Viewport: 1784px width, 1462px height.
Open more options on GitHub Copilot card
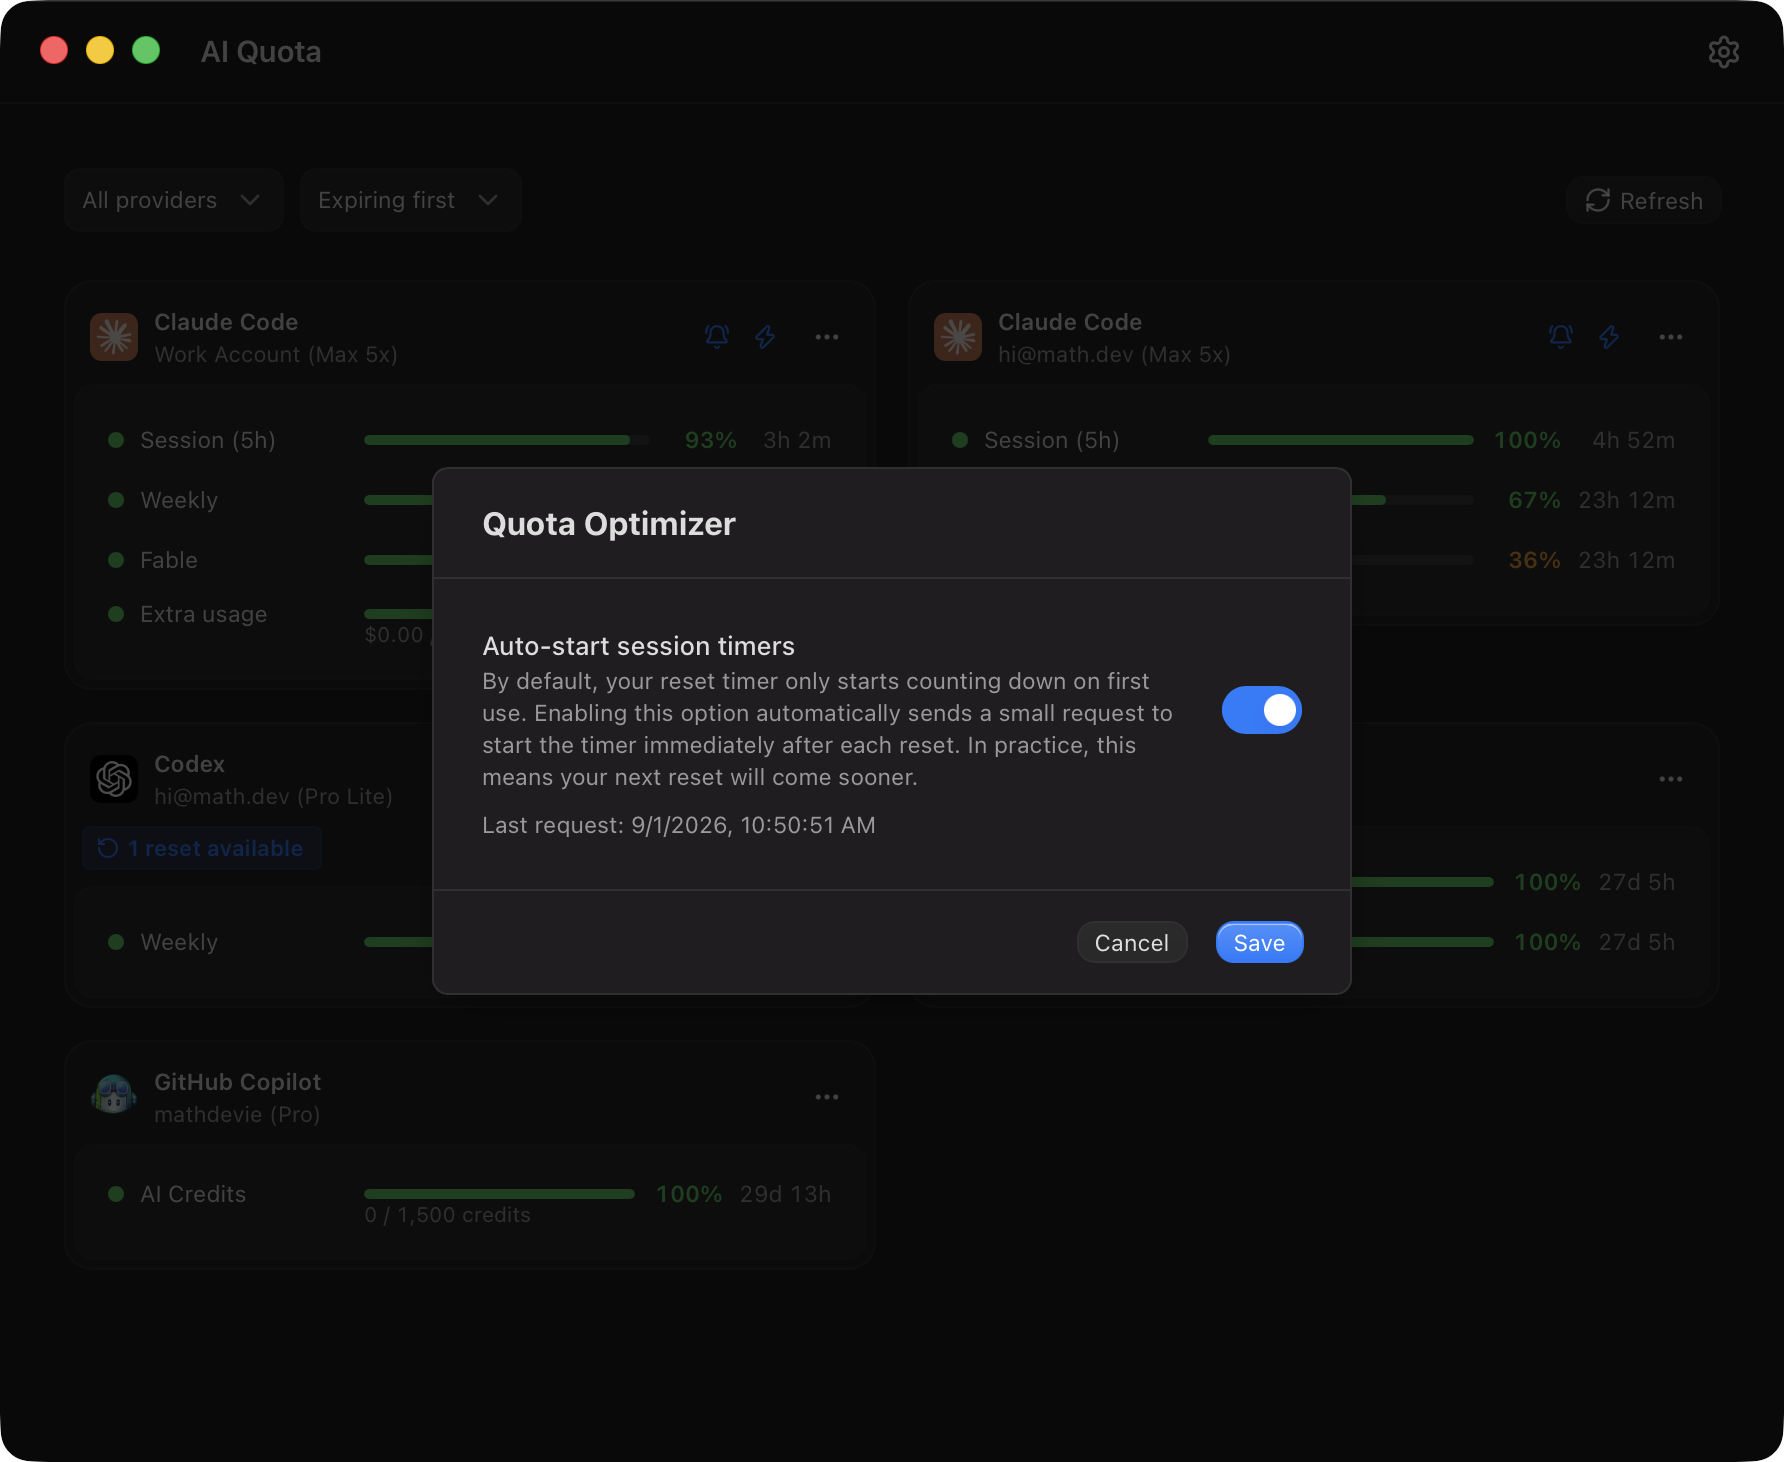click(827, 1097)
